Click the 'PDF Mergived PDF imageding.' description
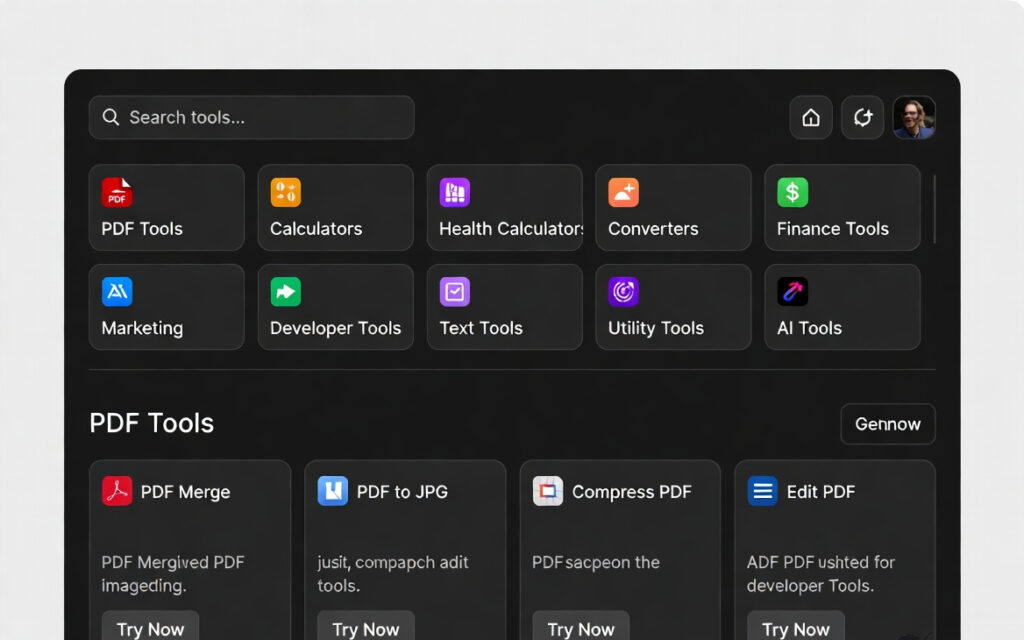 coord(173,574)
